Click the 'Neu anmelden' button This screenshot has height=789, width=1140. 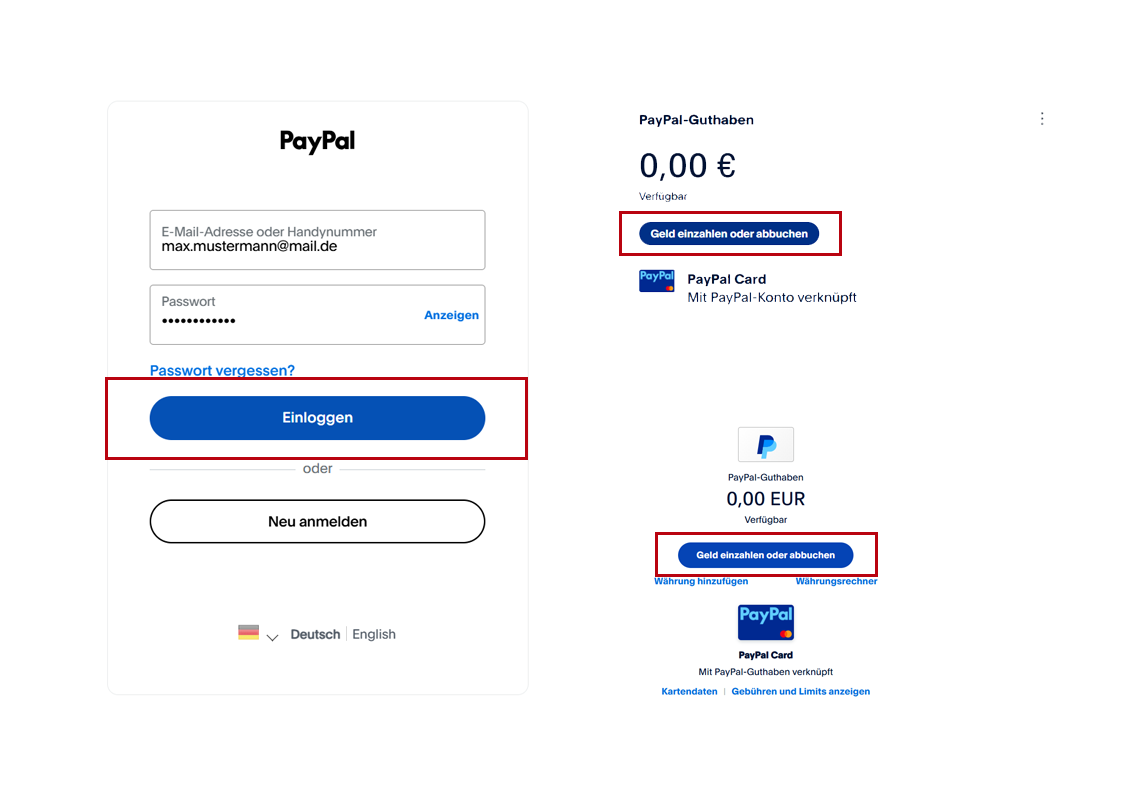[317, 521]
